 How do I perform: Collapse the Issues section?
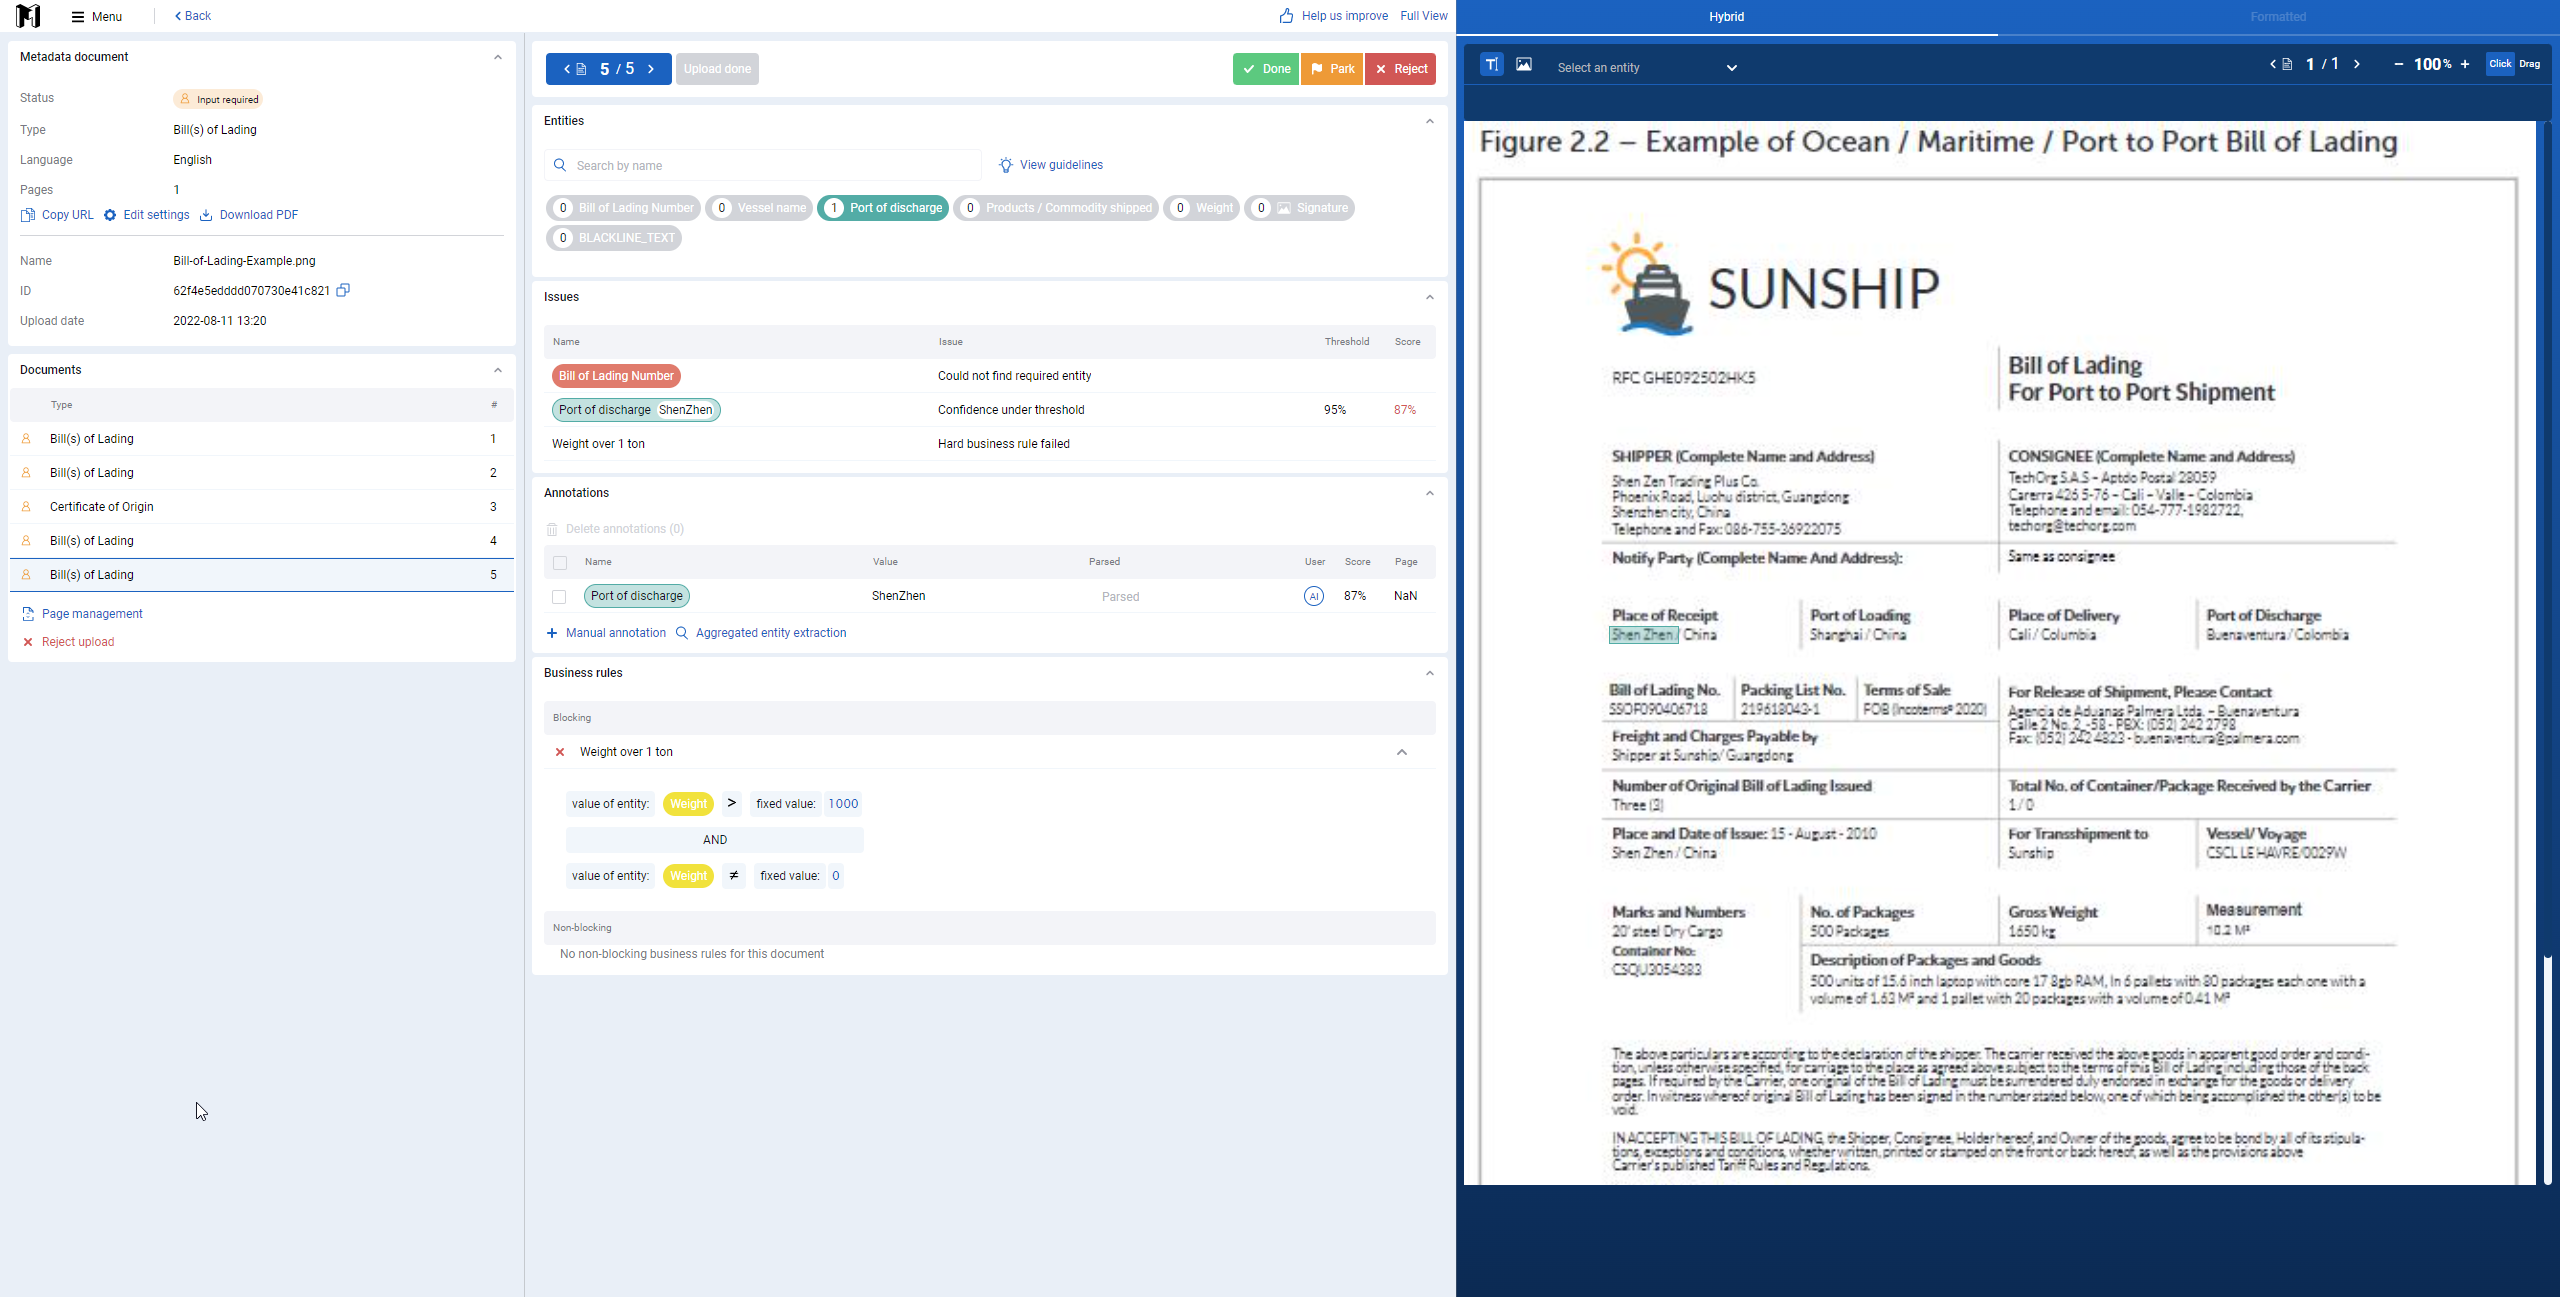(1430, 297)
